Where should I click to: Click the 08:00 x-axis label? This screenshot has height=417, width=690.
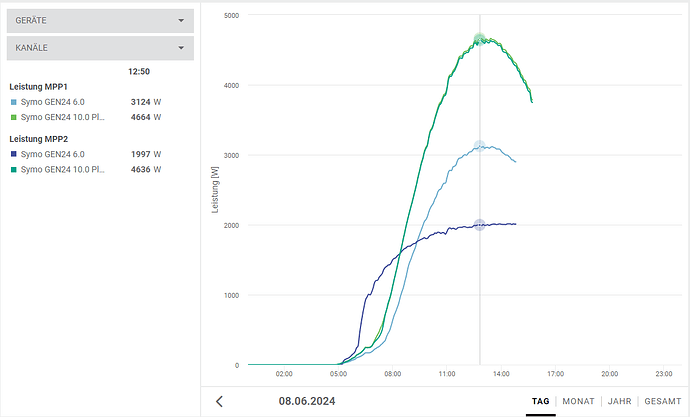[393, 374]
